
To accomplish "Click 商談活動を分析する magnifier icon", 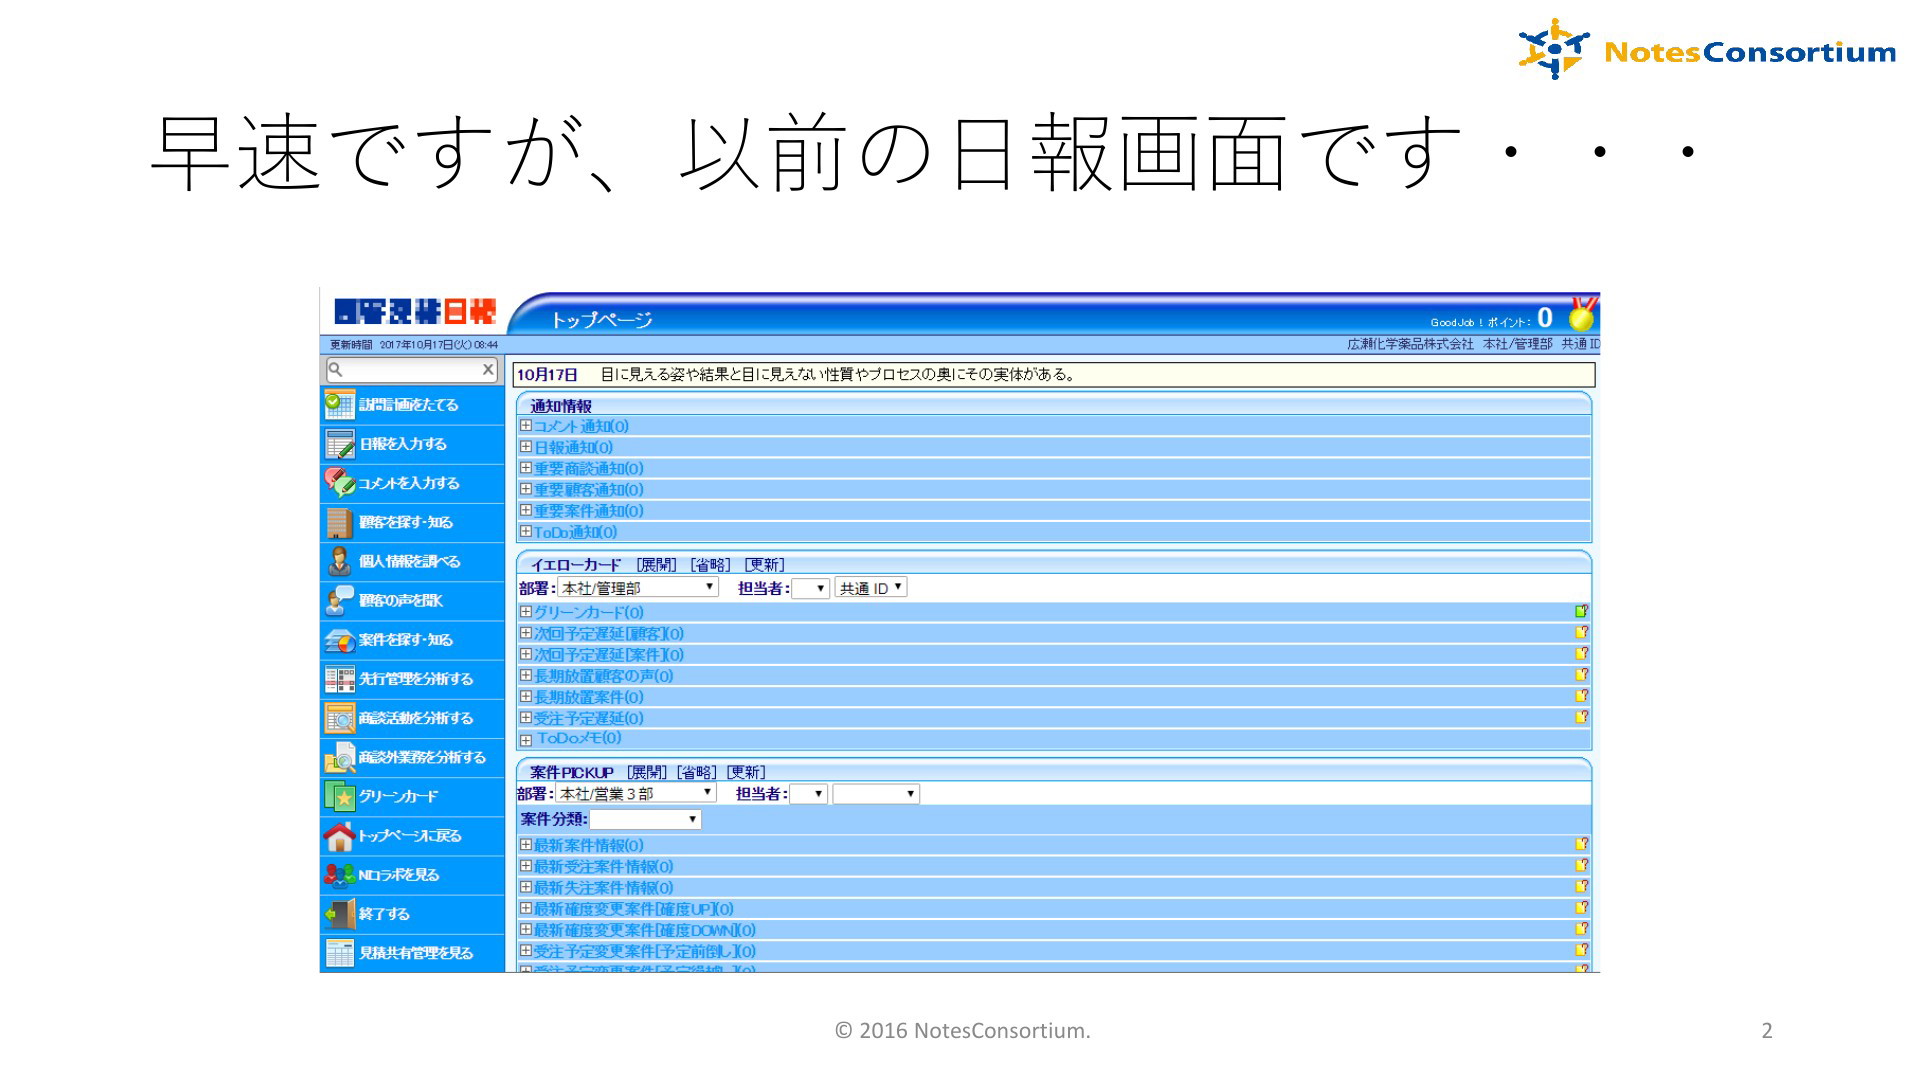I will click(339, 718).
